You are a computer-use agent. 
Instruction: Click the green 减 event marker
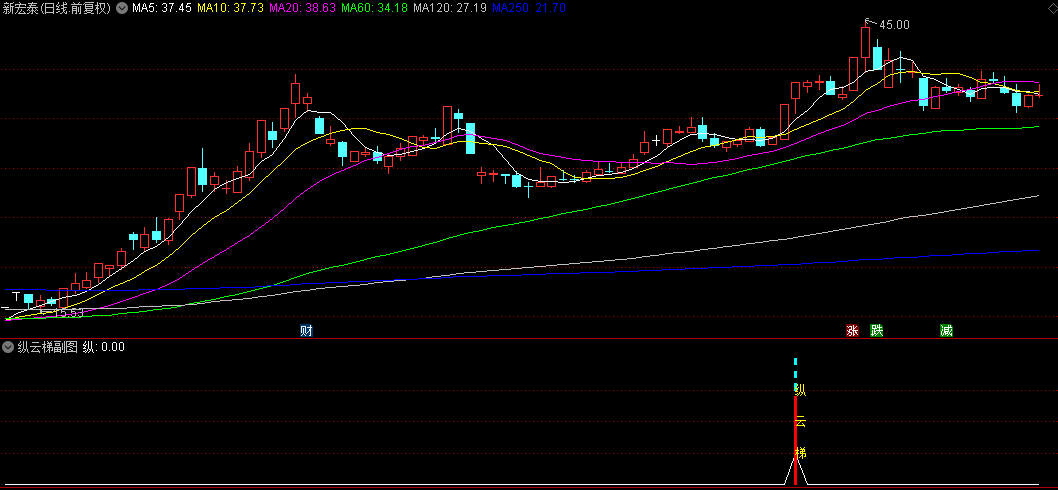[x=947, y=331]
